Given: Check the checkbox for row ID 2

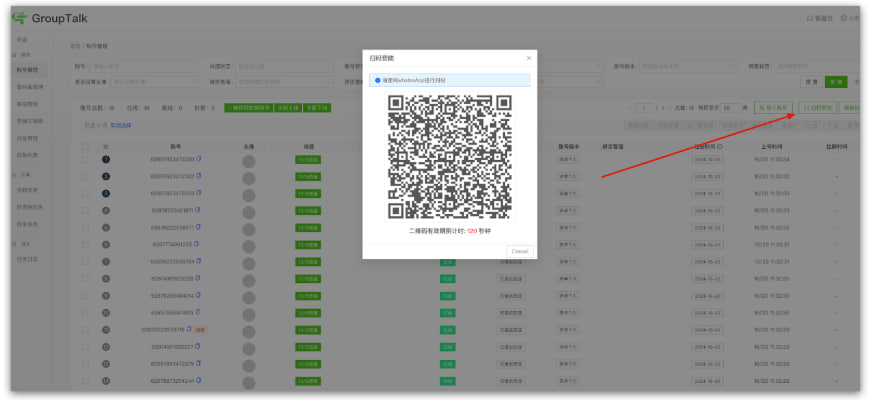Looking at the screenshot, I should tap(85, 176).
